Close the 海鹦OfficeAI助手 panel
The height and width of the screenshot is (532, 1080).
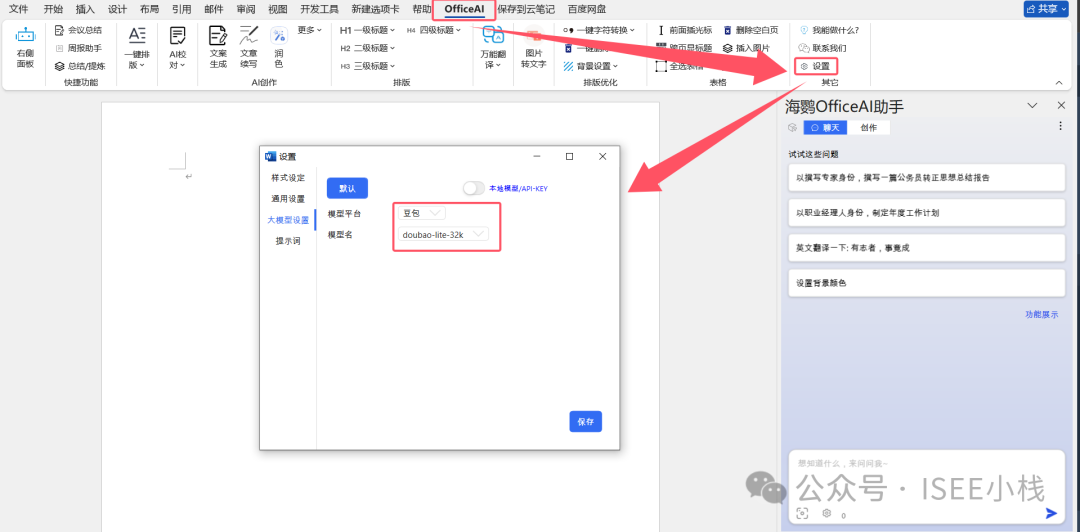coord(1061,105)
